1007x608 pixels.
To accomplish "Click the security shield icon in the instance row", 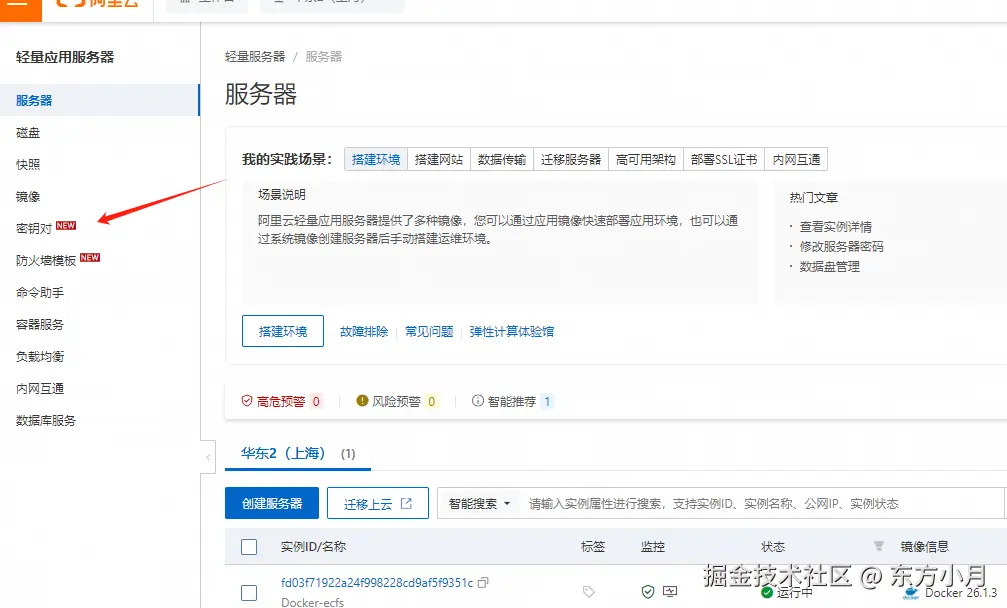I will pyautogui.click(x=648, y=591).
